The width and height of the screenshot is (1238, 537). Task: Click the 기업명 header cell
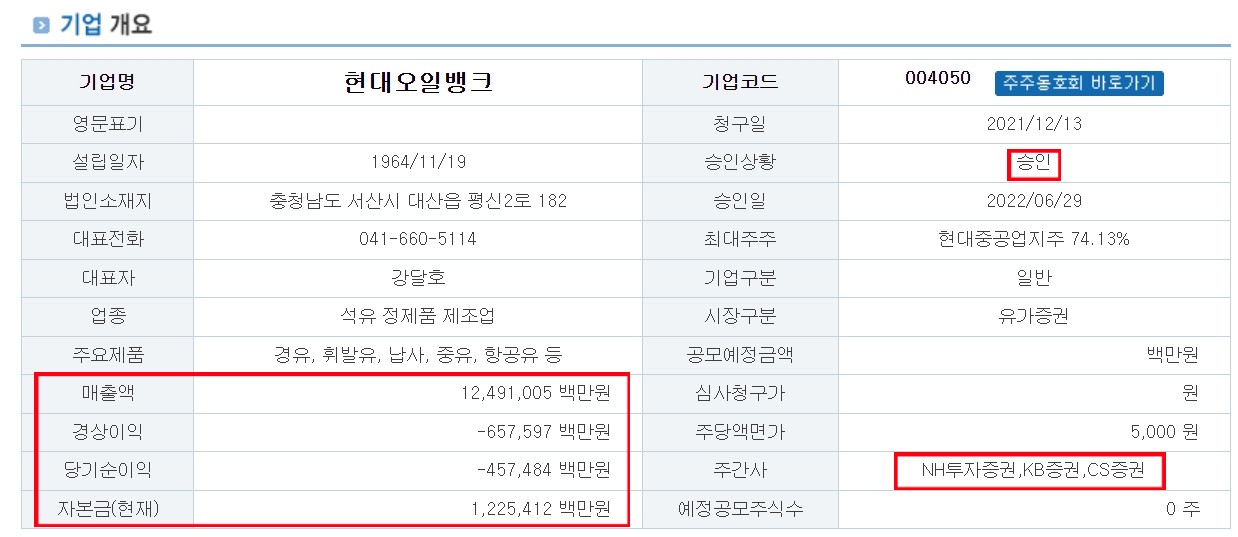(x=108, y=82)
